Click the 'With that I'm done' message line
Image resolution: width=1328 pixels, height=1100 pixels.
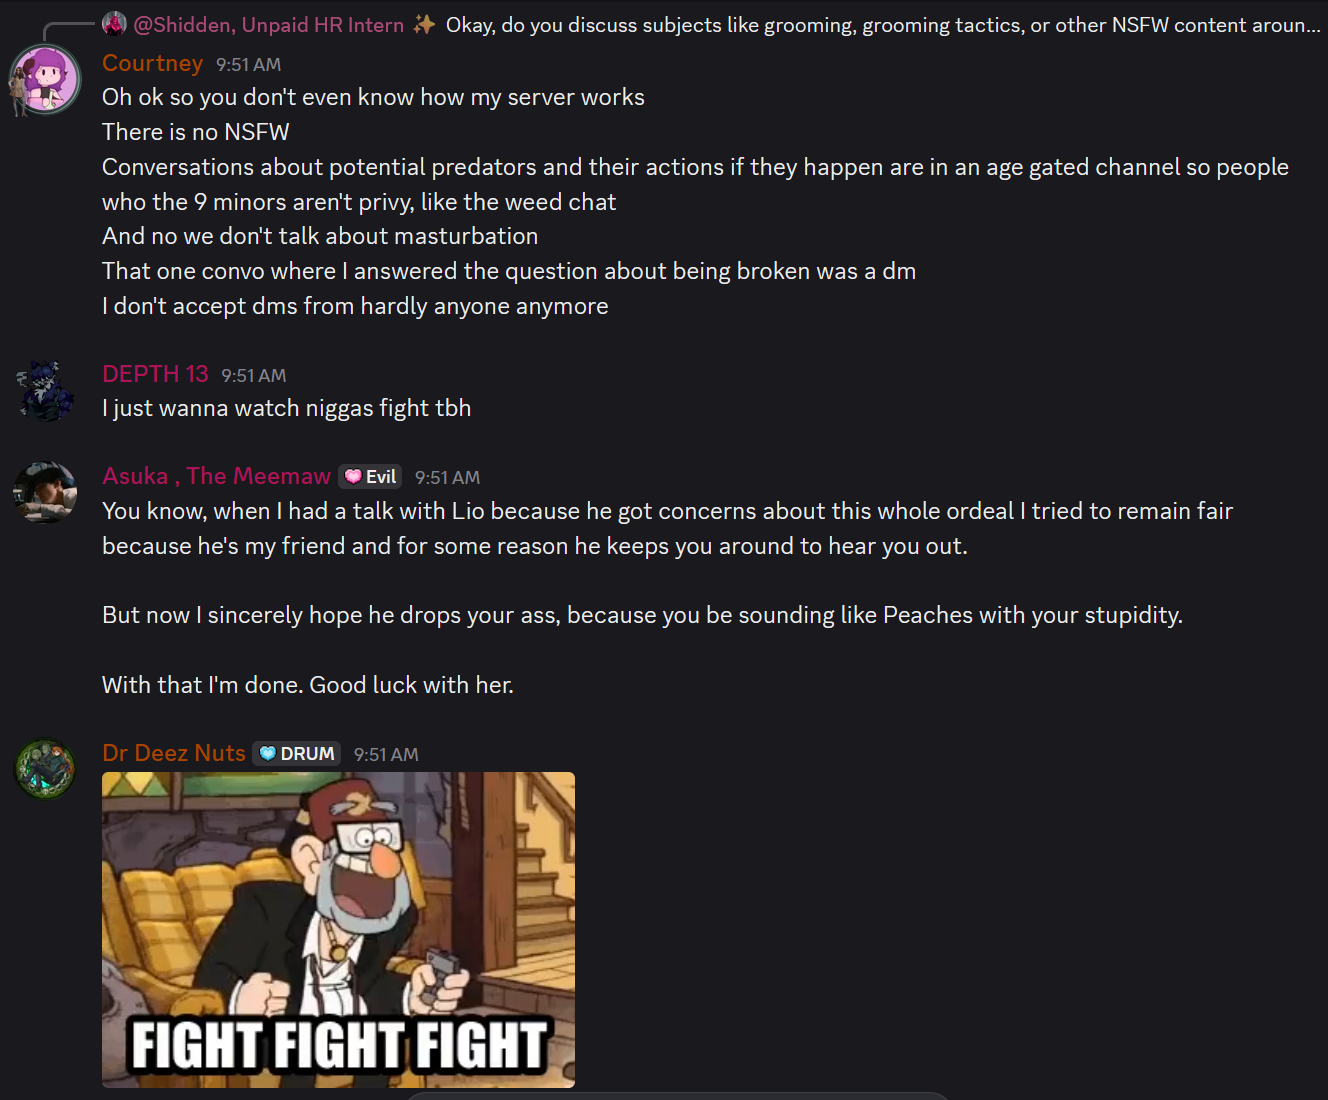point(308,685)
